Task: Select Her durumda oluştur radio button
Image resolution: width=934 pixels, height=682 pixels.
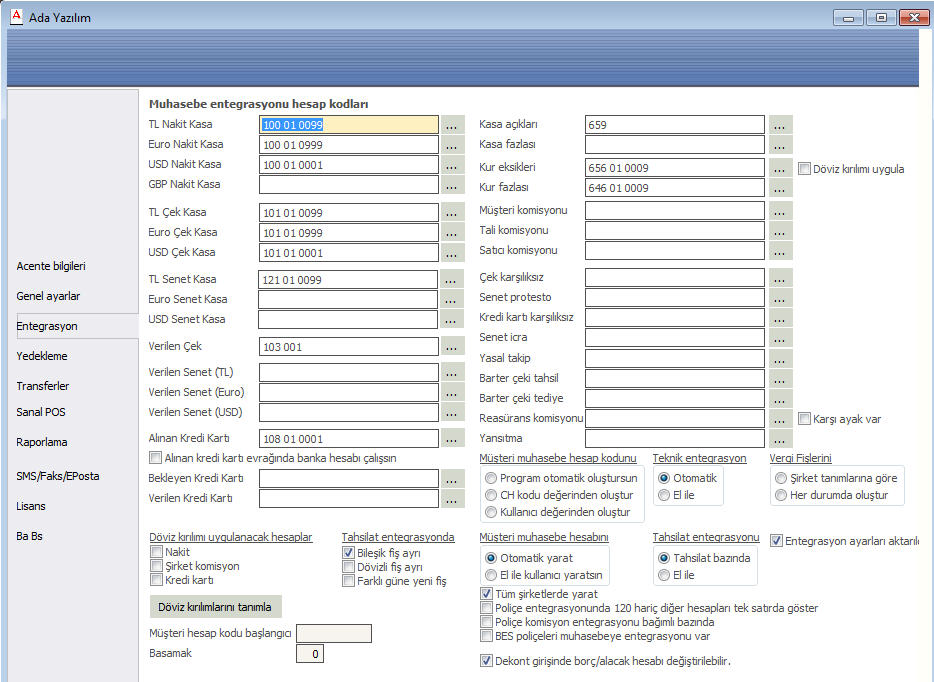Action: coord(781,495)
